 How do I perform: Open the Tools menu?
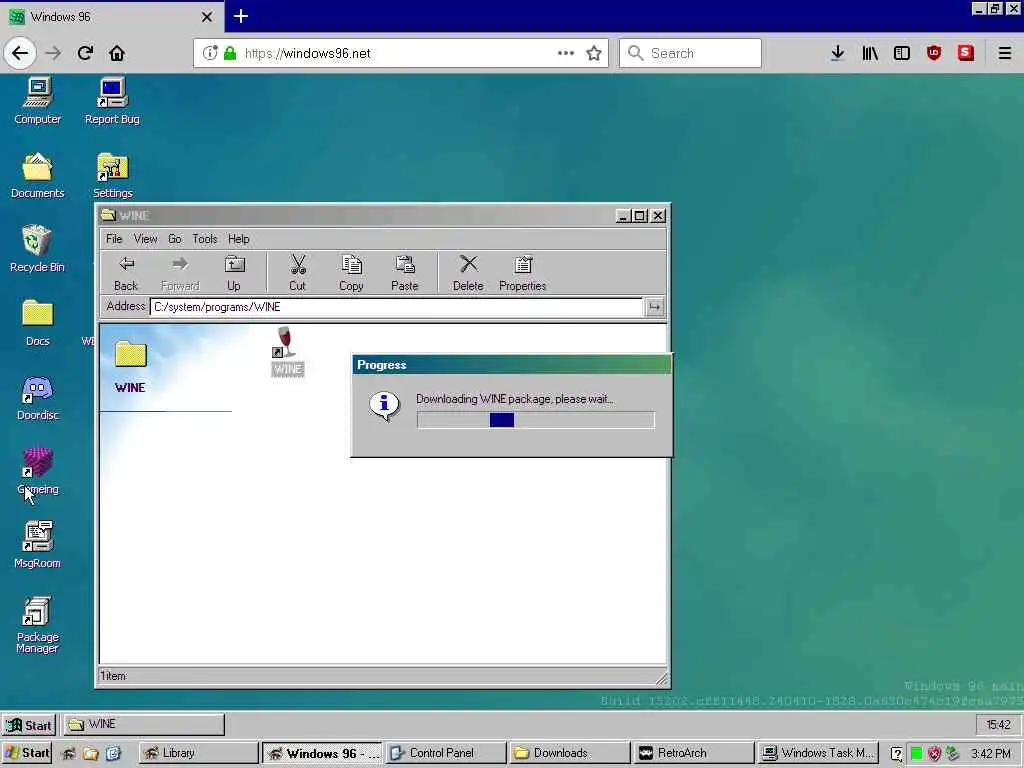point(205,239)
